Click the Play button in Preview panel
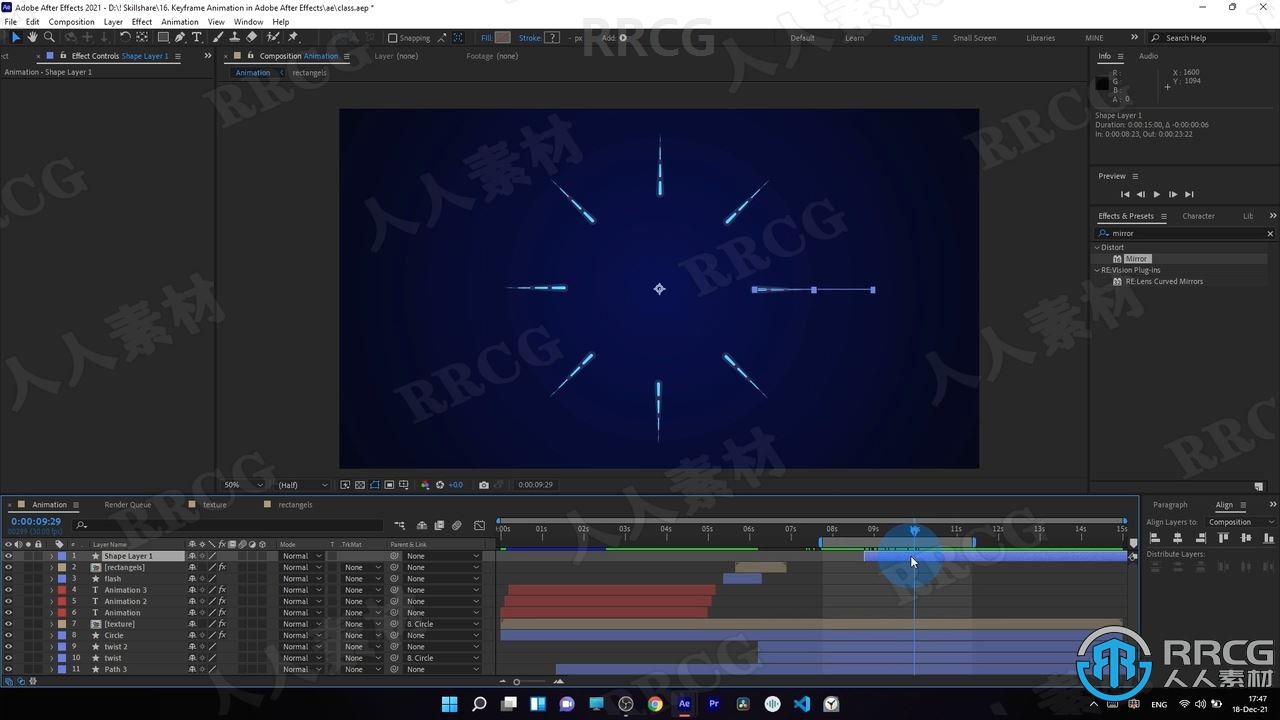This screenshot has height=720, width=1280. 1157,194
